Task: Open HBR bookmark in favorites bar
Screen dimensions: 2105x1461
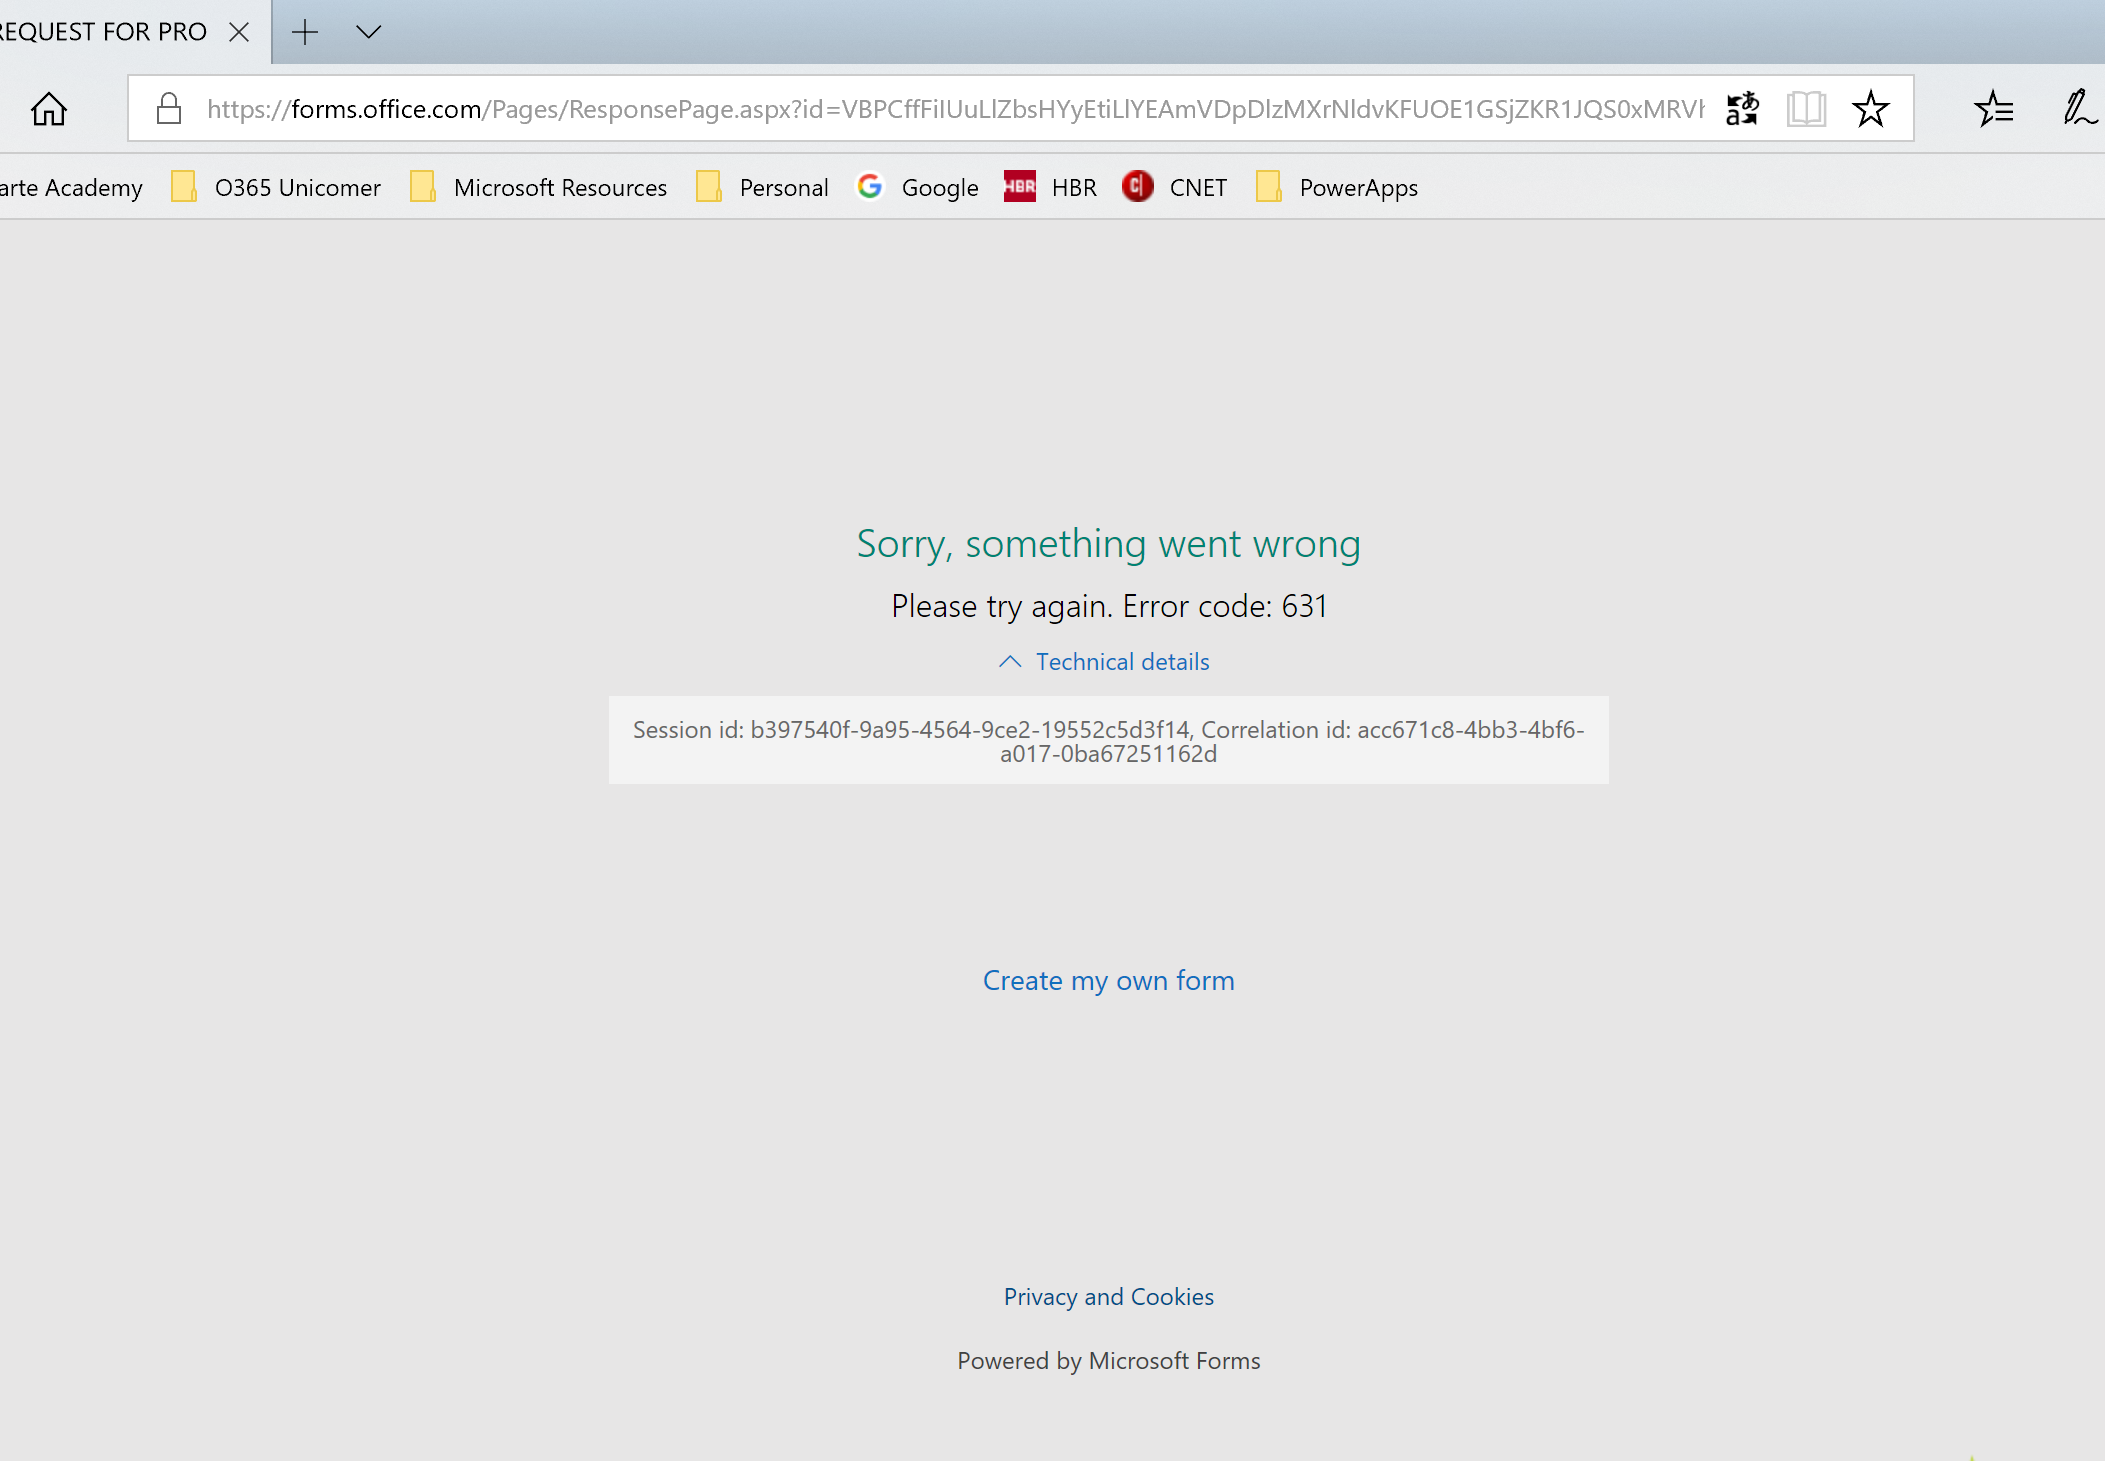Action: coord(1051,188)
